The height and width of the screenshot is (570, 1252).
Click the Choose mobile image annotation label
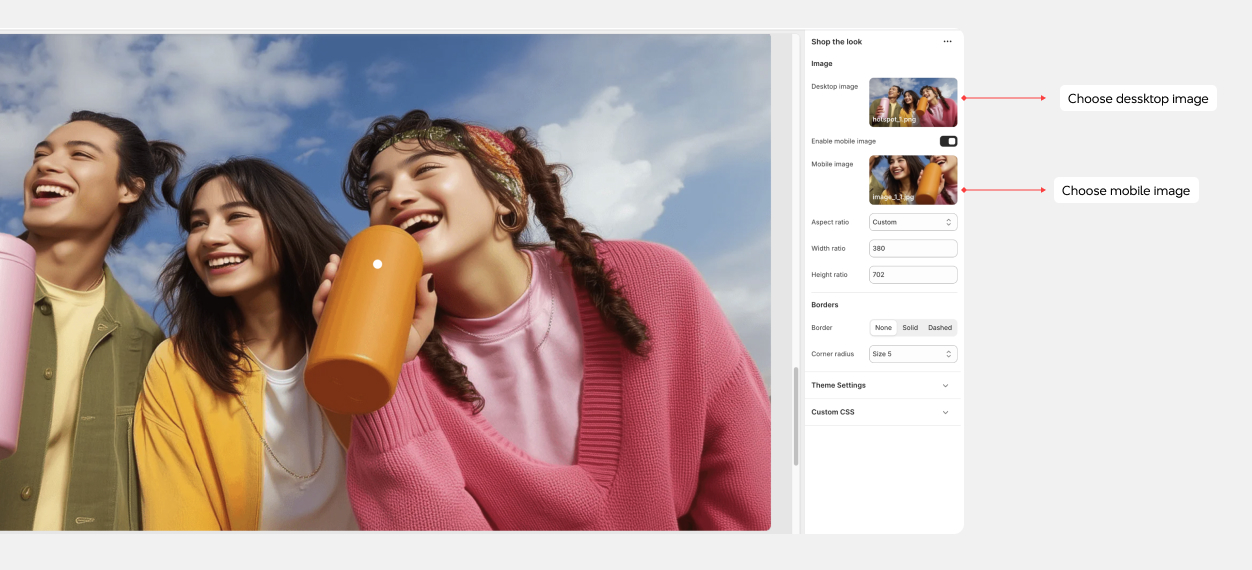(x=1125, y=191)
